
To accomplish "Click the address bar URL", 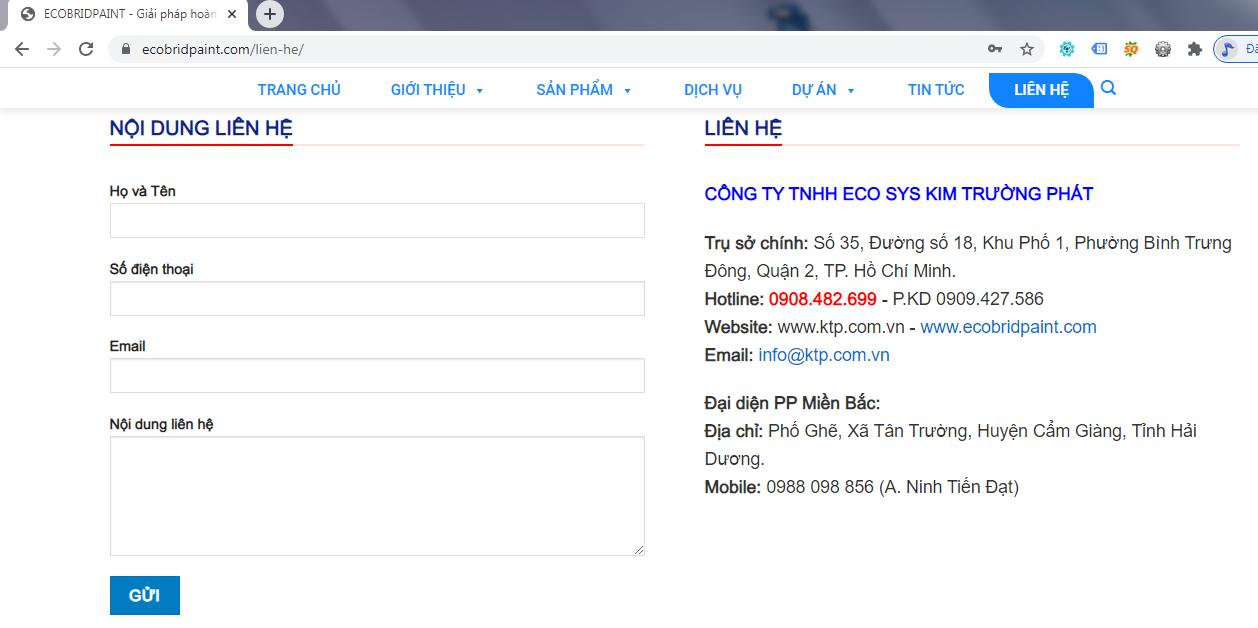I will tap(223, 49).
